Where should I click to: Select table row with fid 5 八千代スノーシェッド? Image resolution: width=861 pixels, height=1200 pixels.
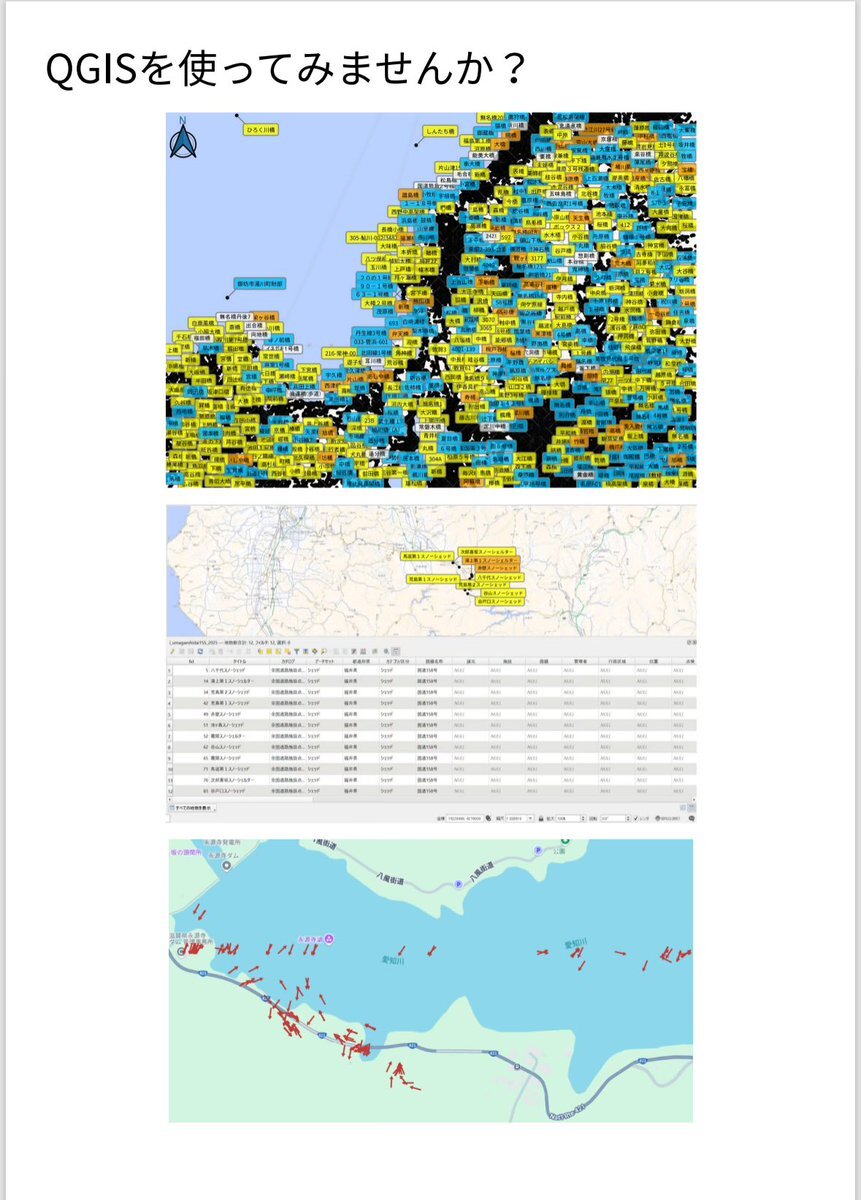click(x=431, y=671)
